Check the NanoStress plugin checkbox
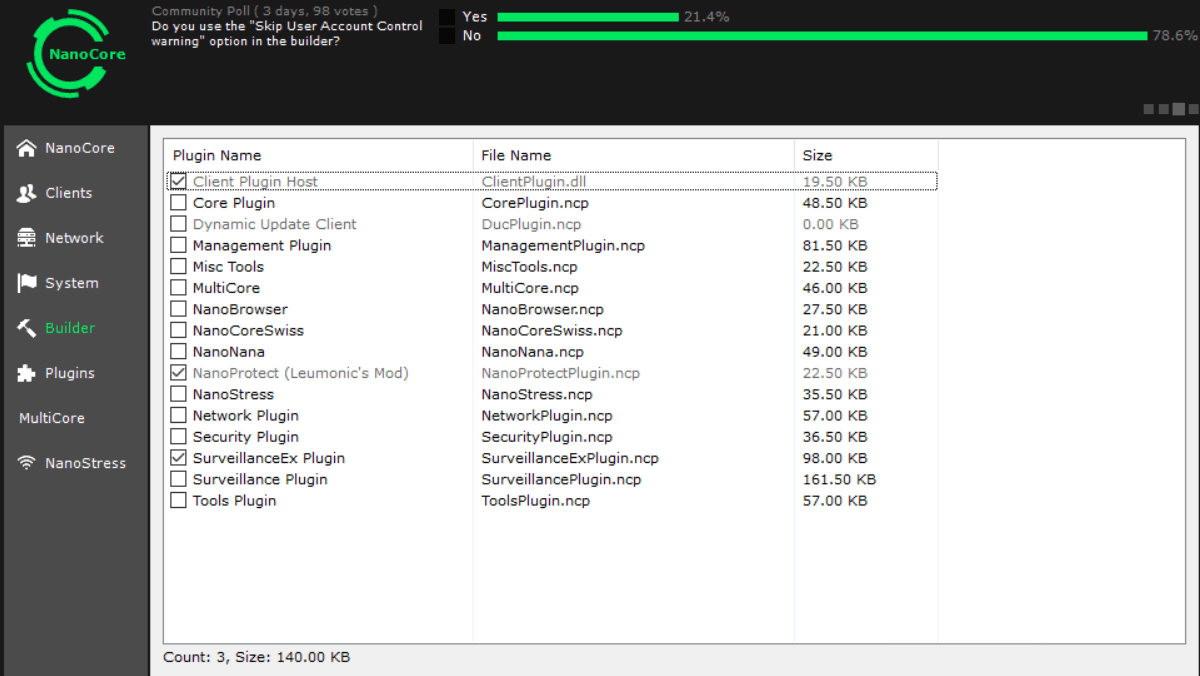Viewport: 1200px width, 676px height. point(178,394)
